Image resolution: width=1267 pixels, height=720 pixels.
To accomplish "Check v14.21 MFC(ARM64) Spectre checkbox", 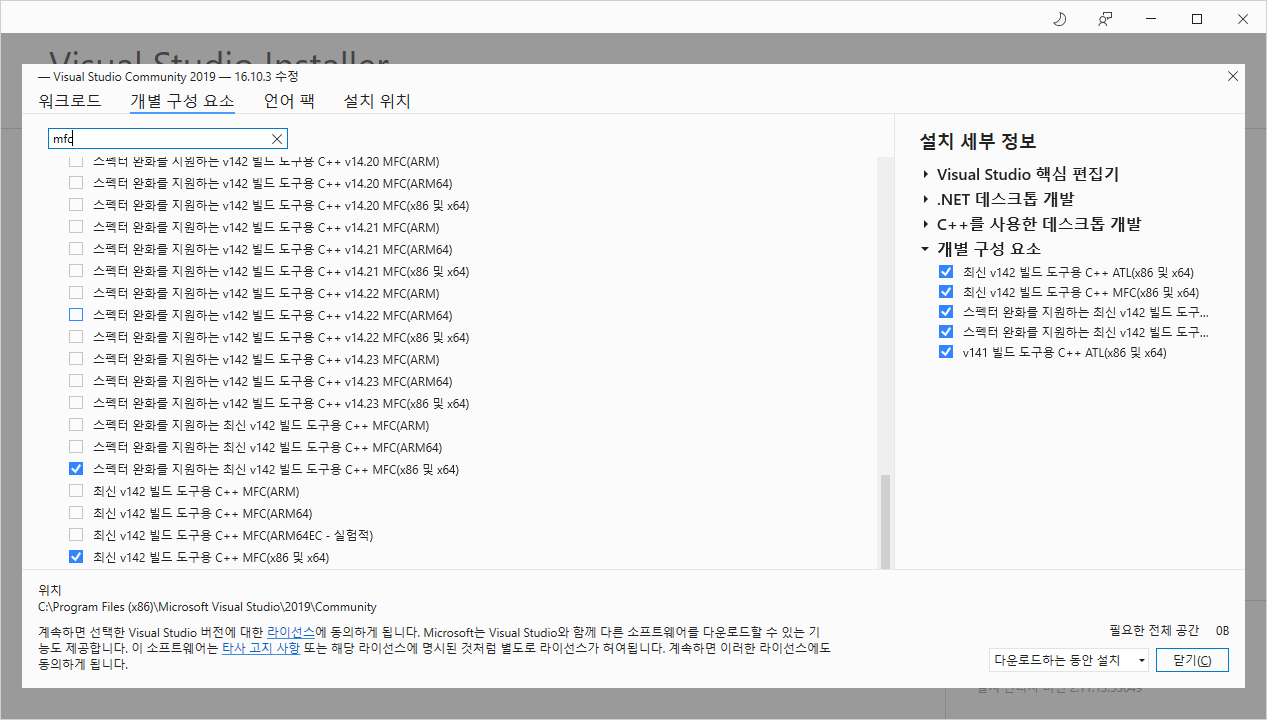I will coord(76,249).
